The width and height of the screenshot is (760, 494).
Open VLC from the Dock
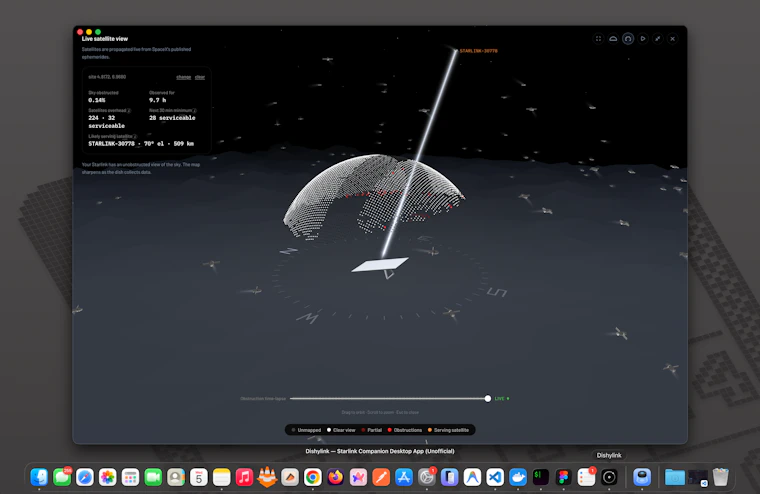coord(267,478)
